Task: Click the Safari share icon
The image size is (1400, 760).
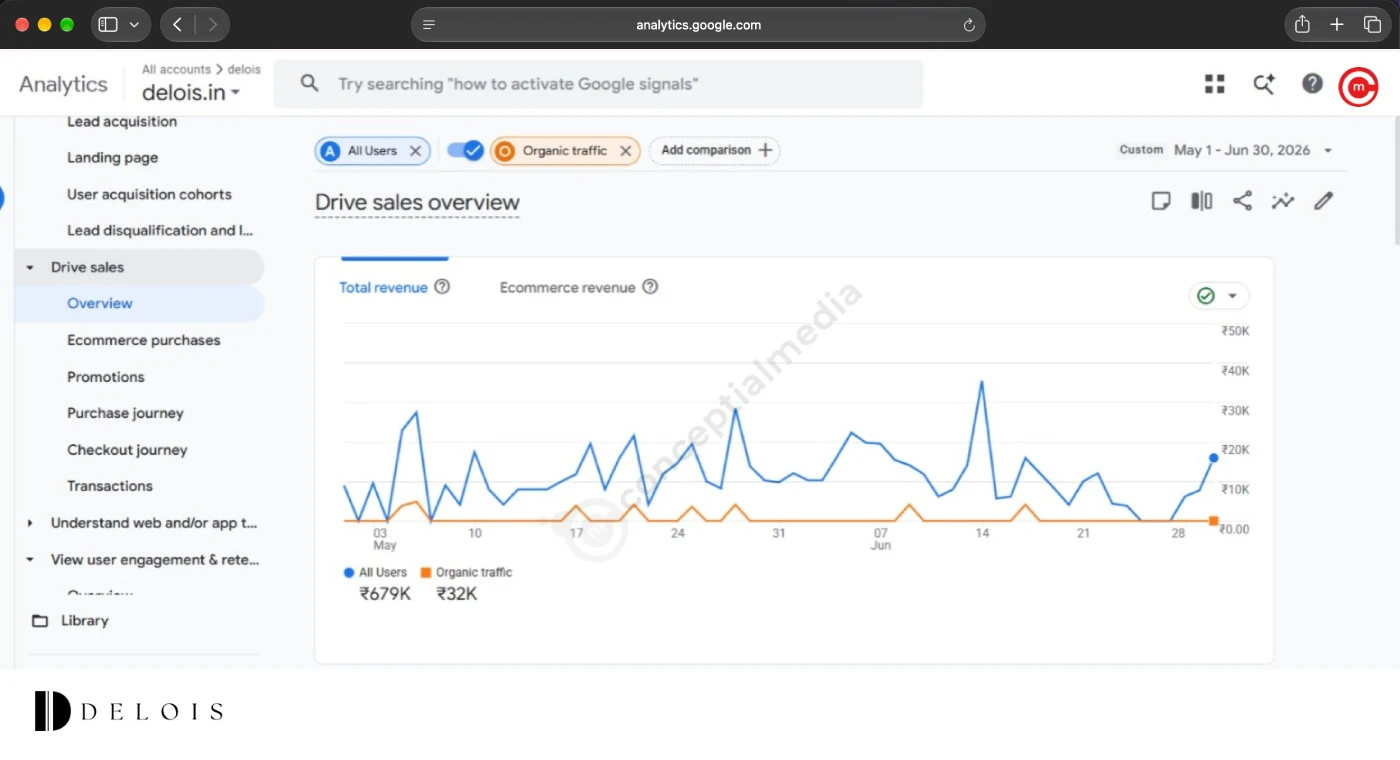Action: click(x=1302, y=25)
